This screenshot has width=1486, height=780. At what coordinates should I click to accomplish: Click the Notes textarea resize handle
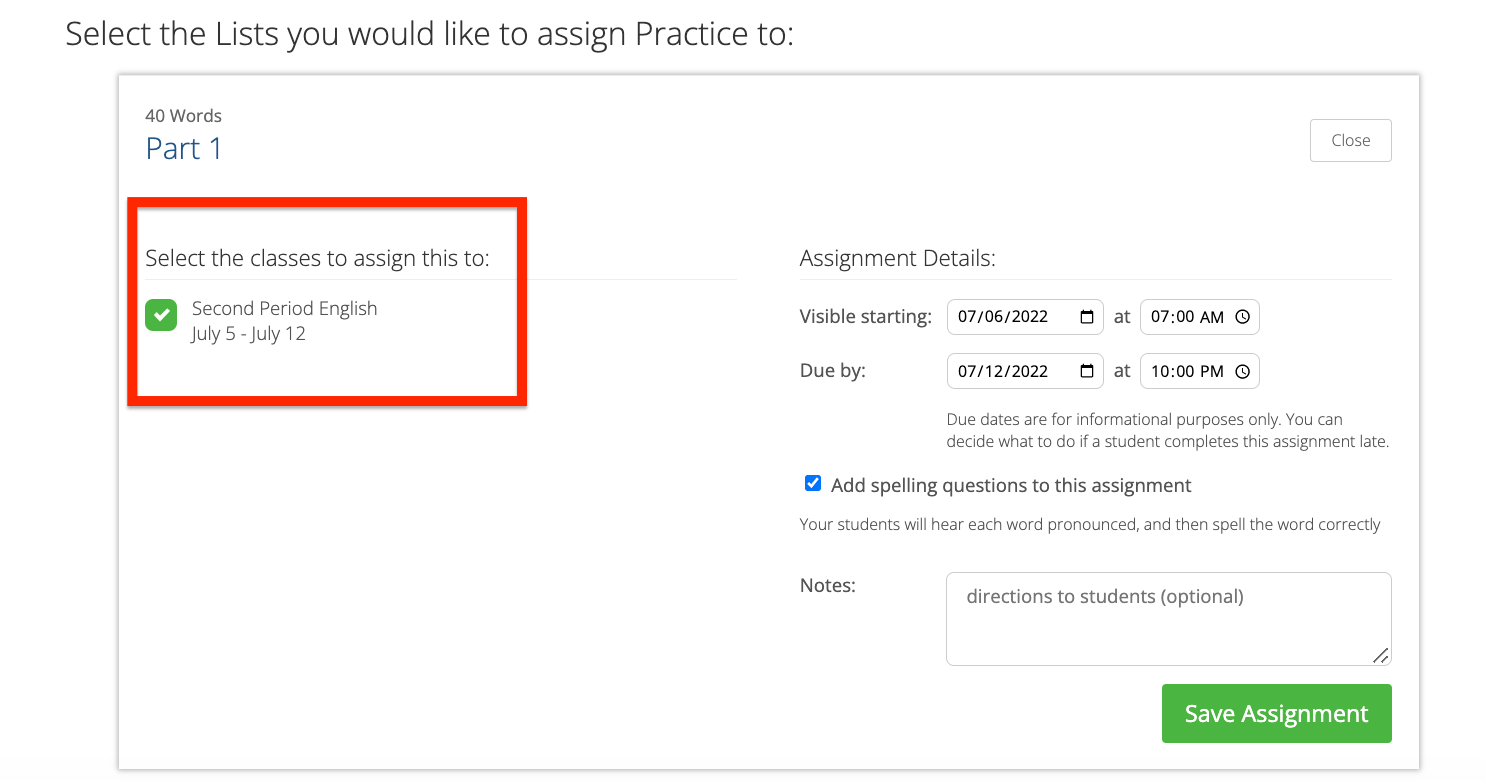[x=1383, y=657]
